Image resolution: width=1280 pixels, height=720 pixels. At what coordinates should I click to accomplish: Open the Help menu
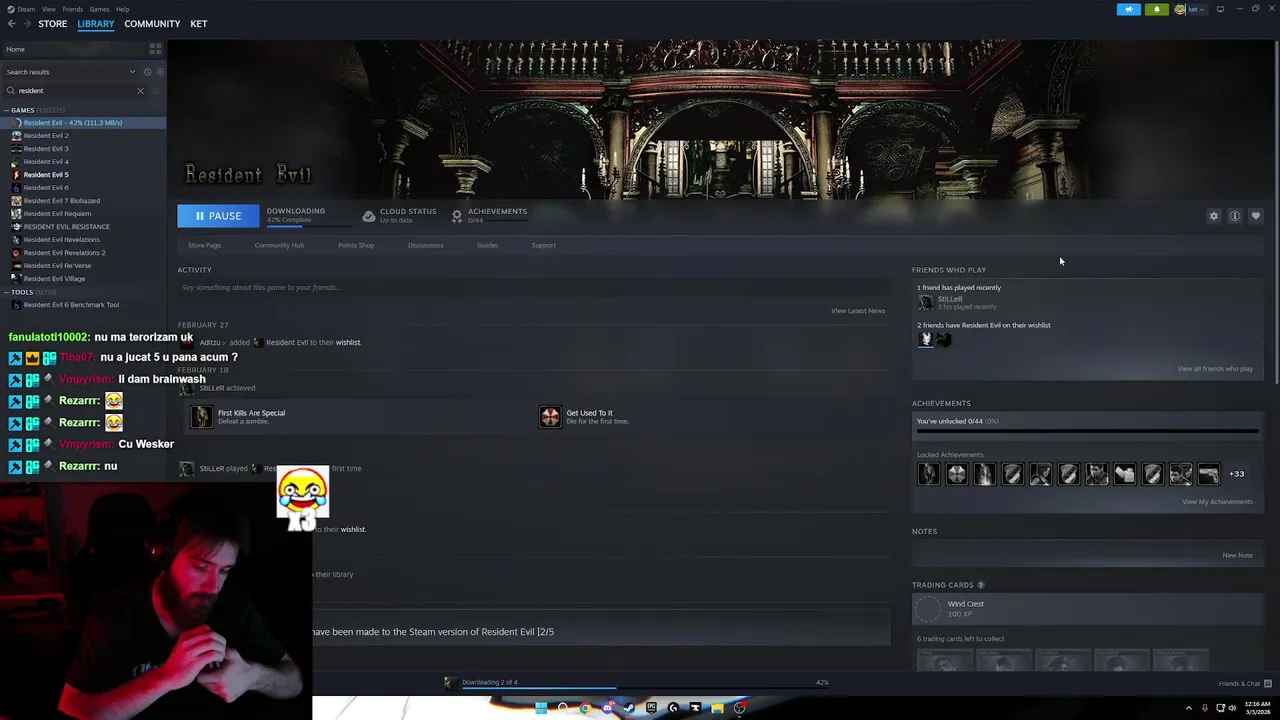coord(122,9)
